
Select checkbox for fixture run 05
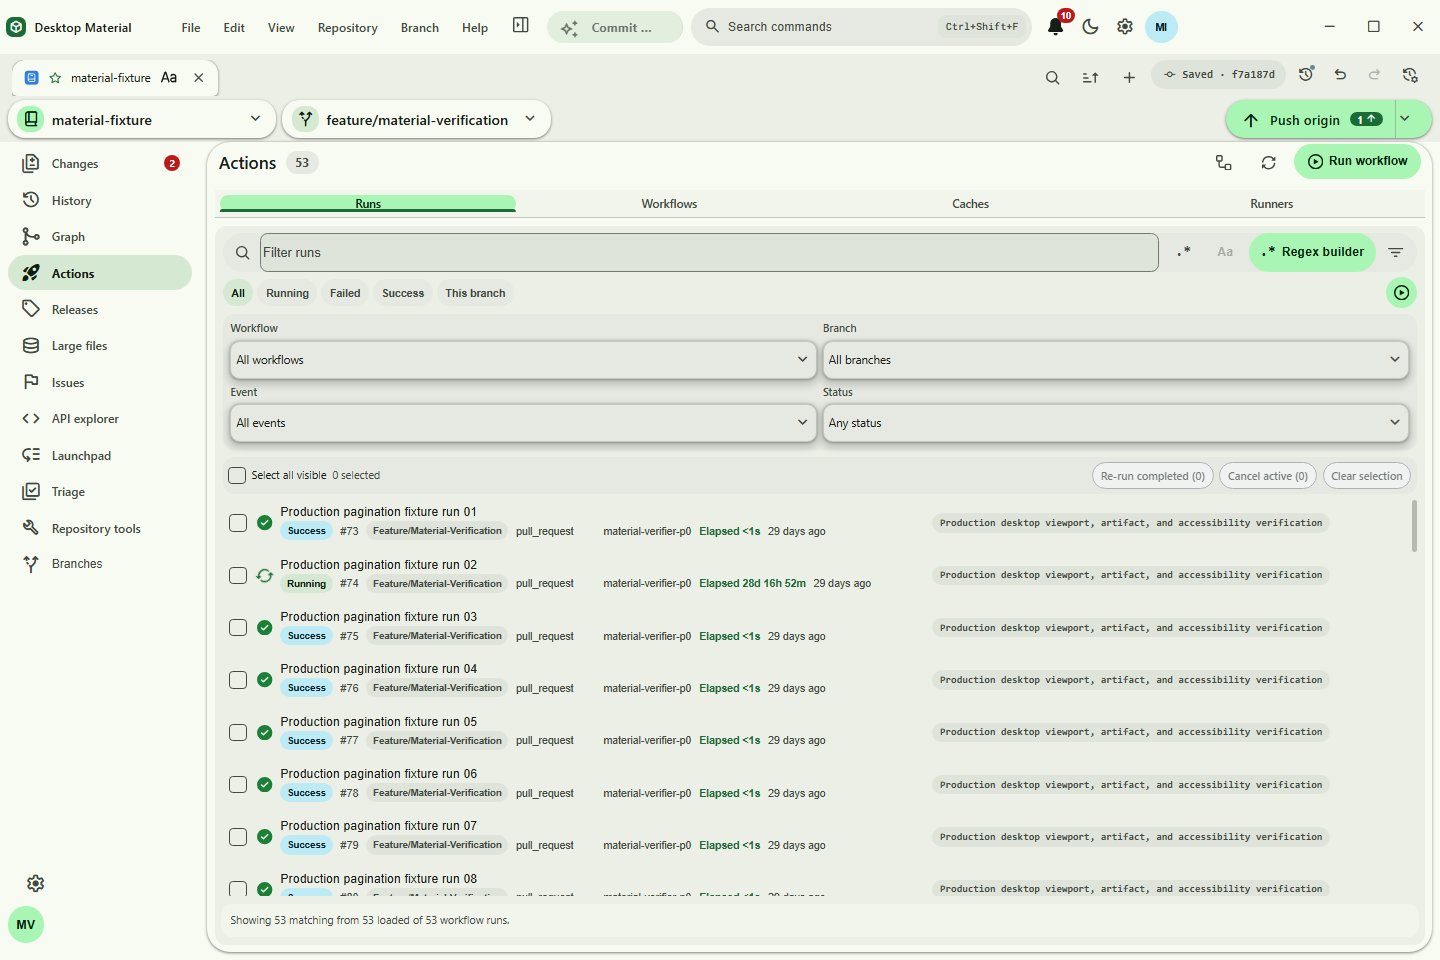tap(238, 732)
